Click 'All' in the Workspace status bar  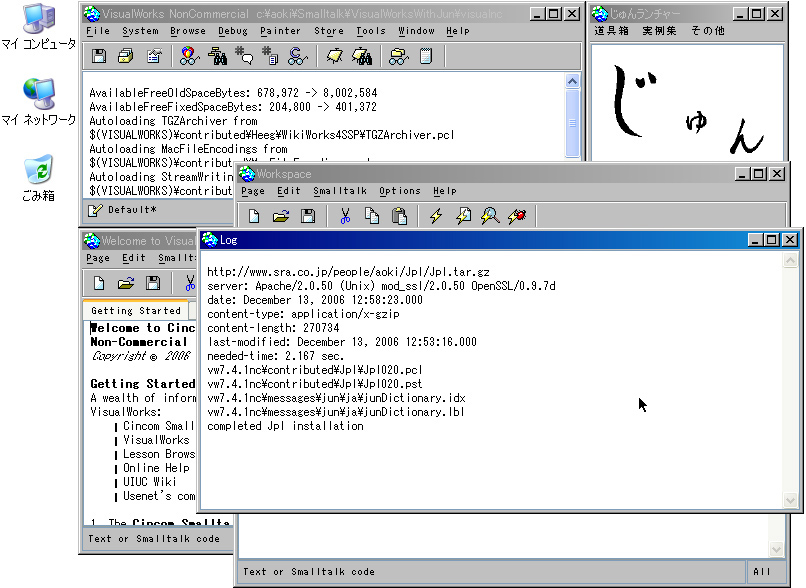(762, 572)
